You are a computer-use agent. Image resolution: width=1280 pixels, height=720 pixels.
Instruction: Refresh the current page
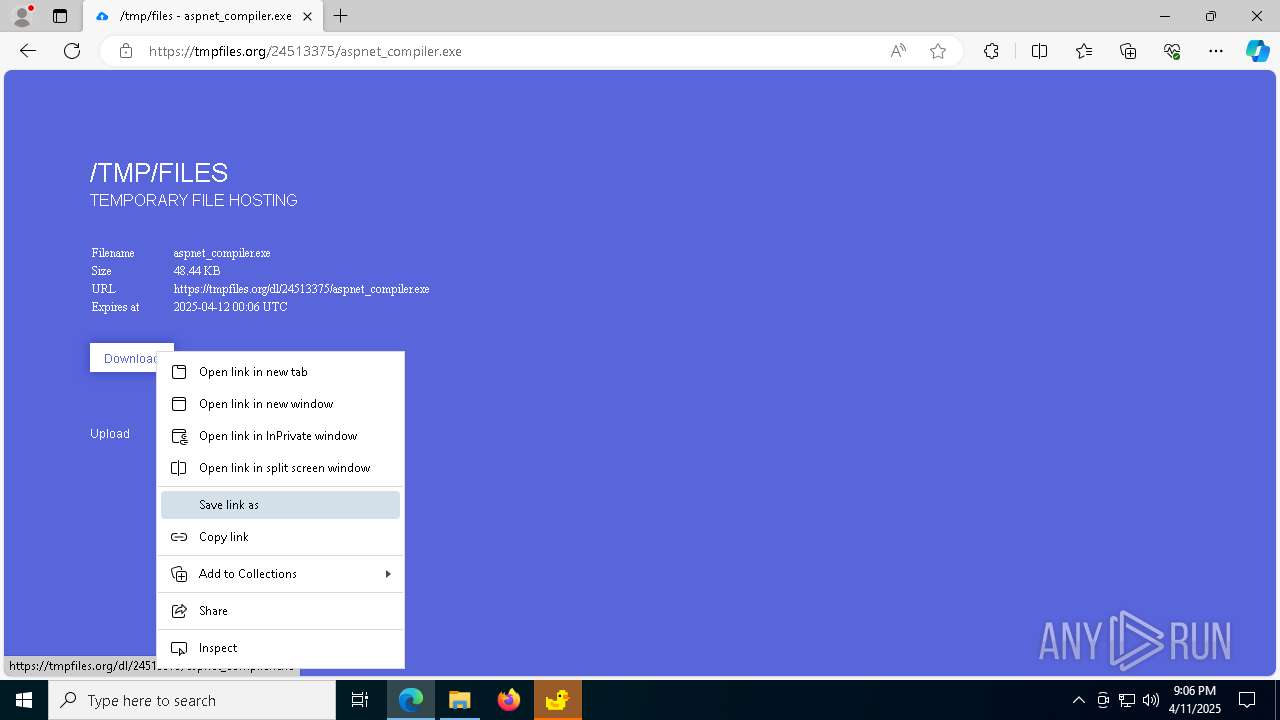click(x=72, y=51)
